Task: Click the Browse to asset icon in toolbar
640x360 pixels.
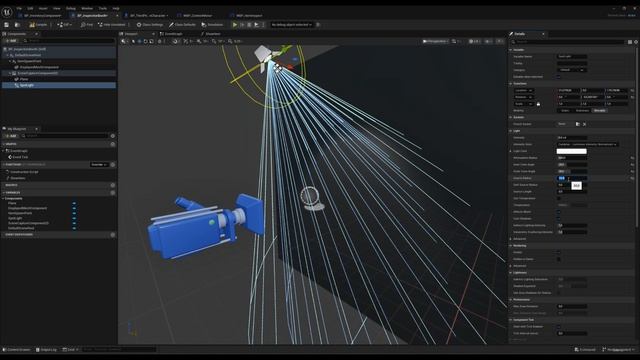Action: [x=17, y=25]
